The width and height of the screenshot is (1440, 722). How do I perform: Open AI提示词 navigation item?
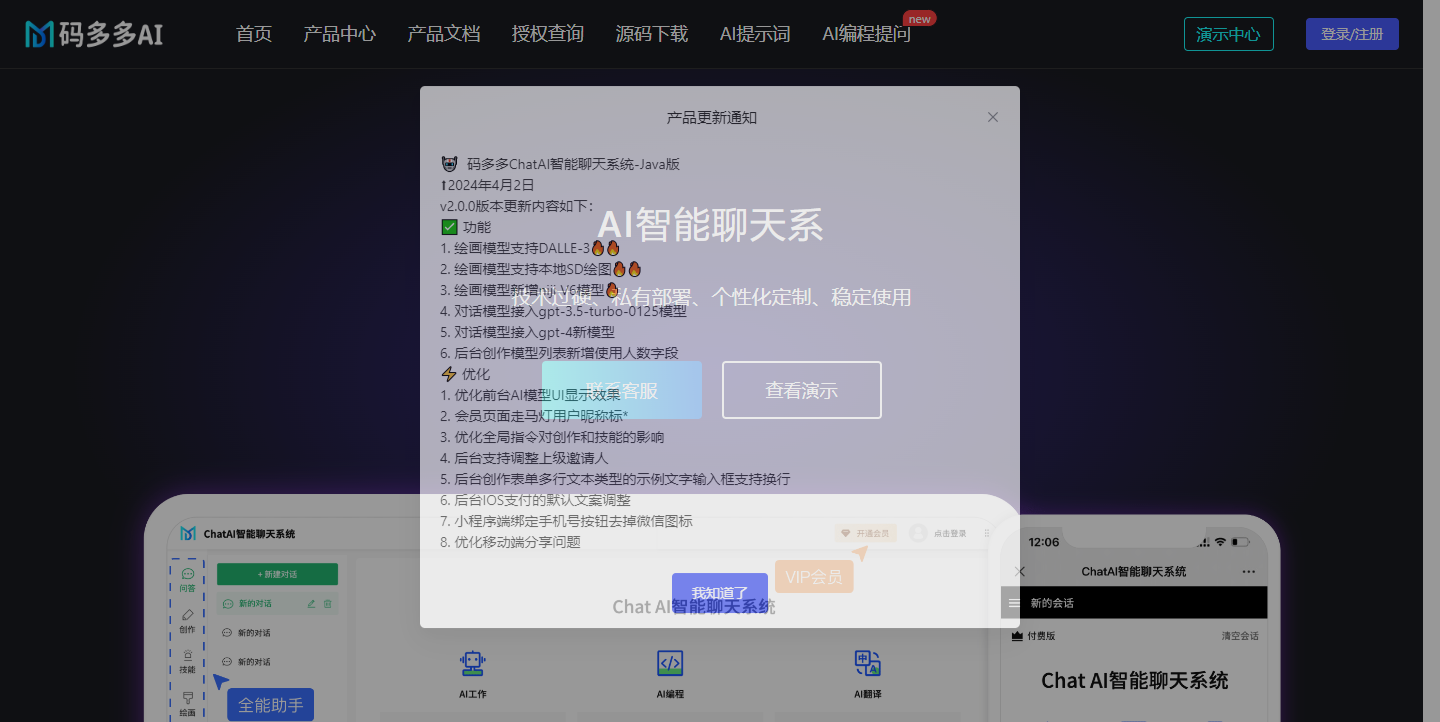pos(755,34)
